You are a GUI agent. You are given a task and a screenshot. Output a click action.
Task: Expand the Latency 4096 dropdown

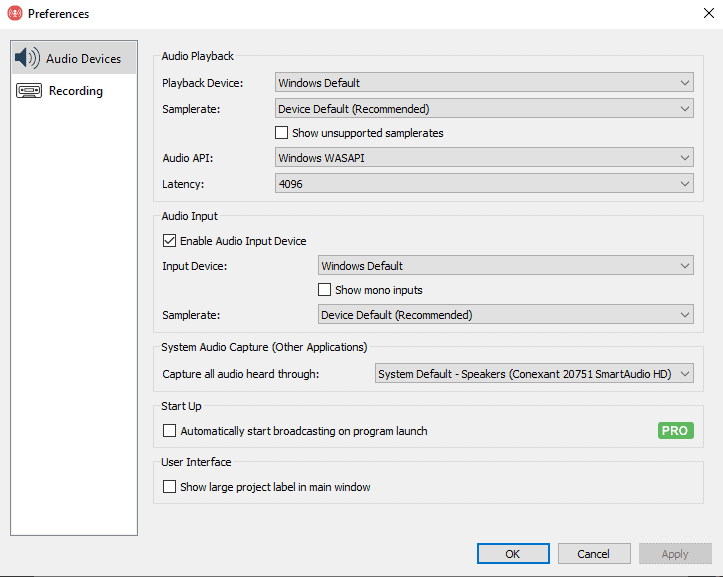pyautogui.click(x=484, y=184)
